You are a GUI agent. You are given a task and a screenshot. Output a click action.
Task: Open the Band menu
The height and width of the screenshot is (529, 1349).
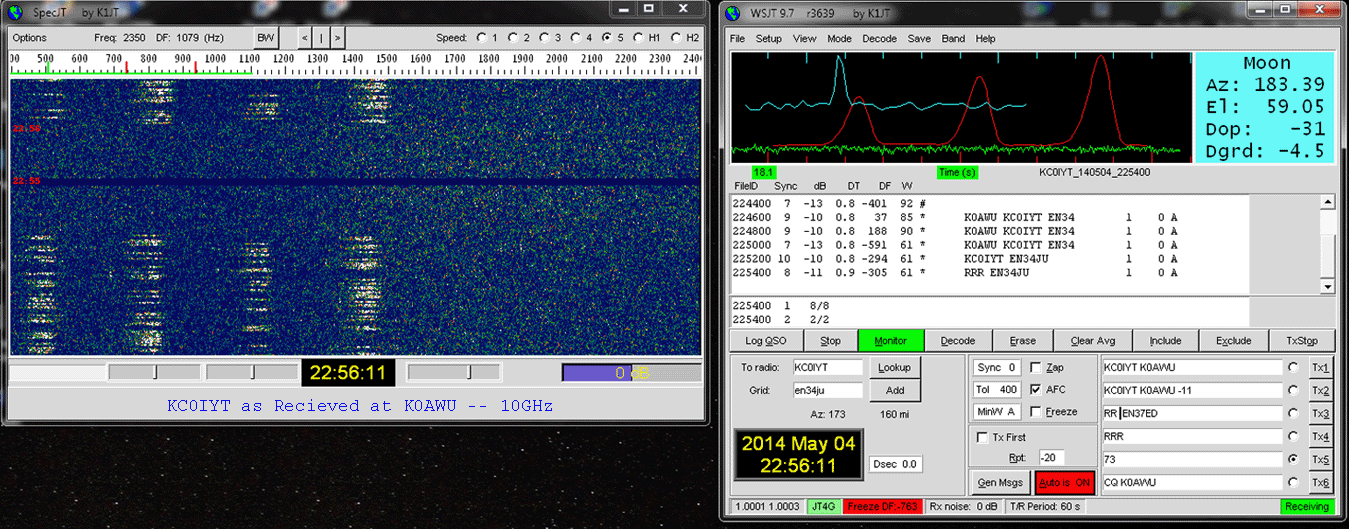pos(953,39)
